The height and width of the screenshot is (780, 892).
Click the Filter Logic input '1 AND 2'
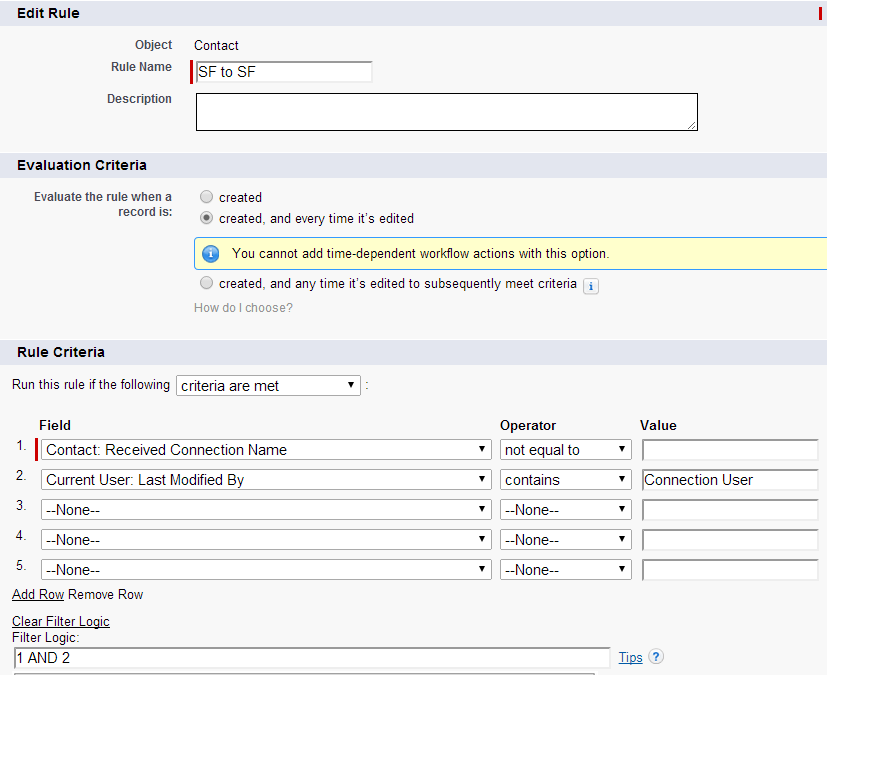pos(312,658)
